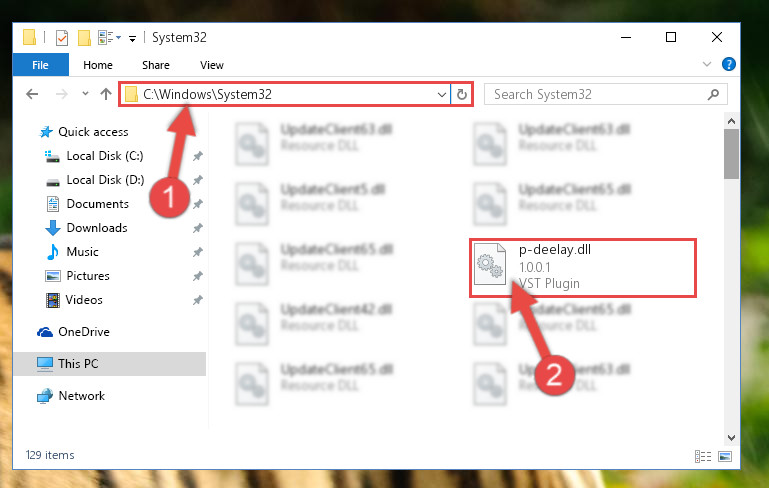This screenshot has height=488, width=769.
Task: Go up one folder level
Action: (x=105, y=94)
